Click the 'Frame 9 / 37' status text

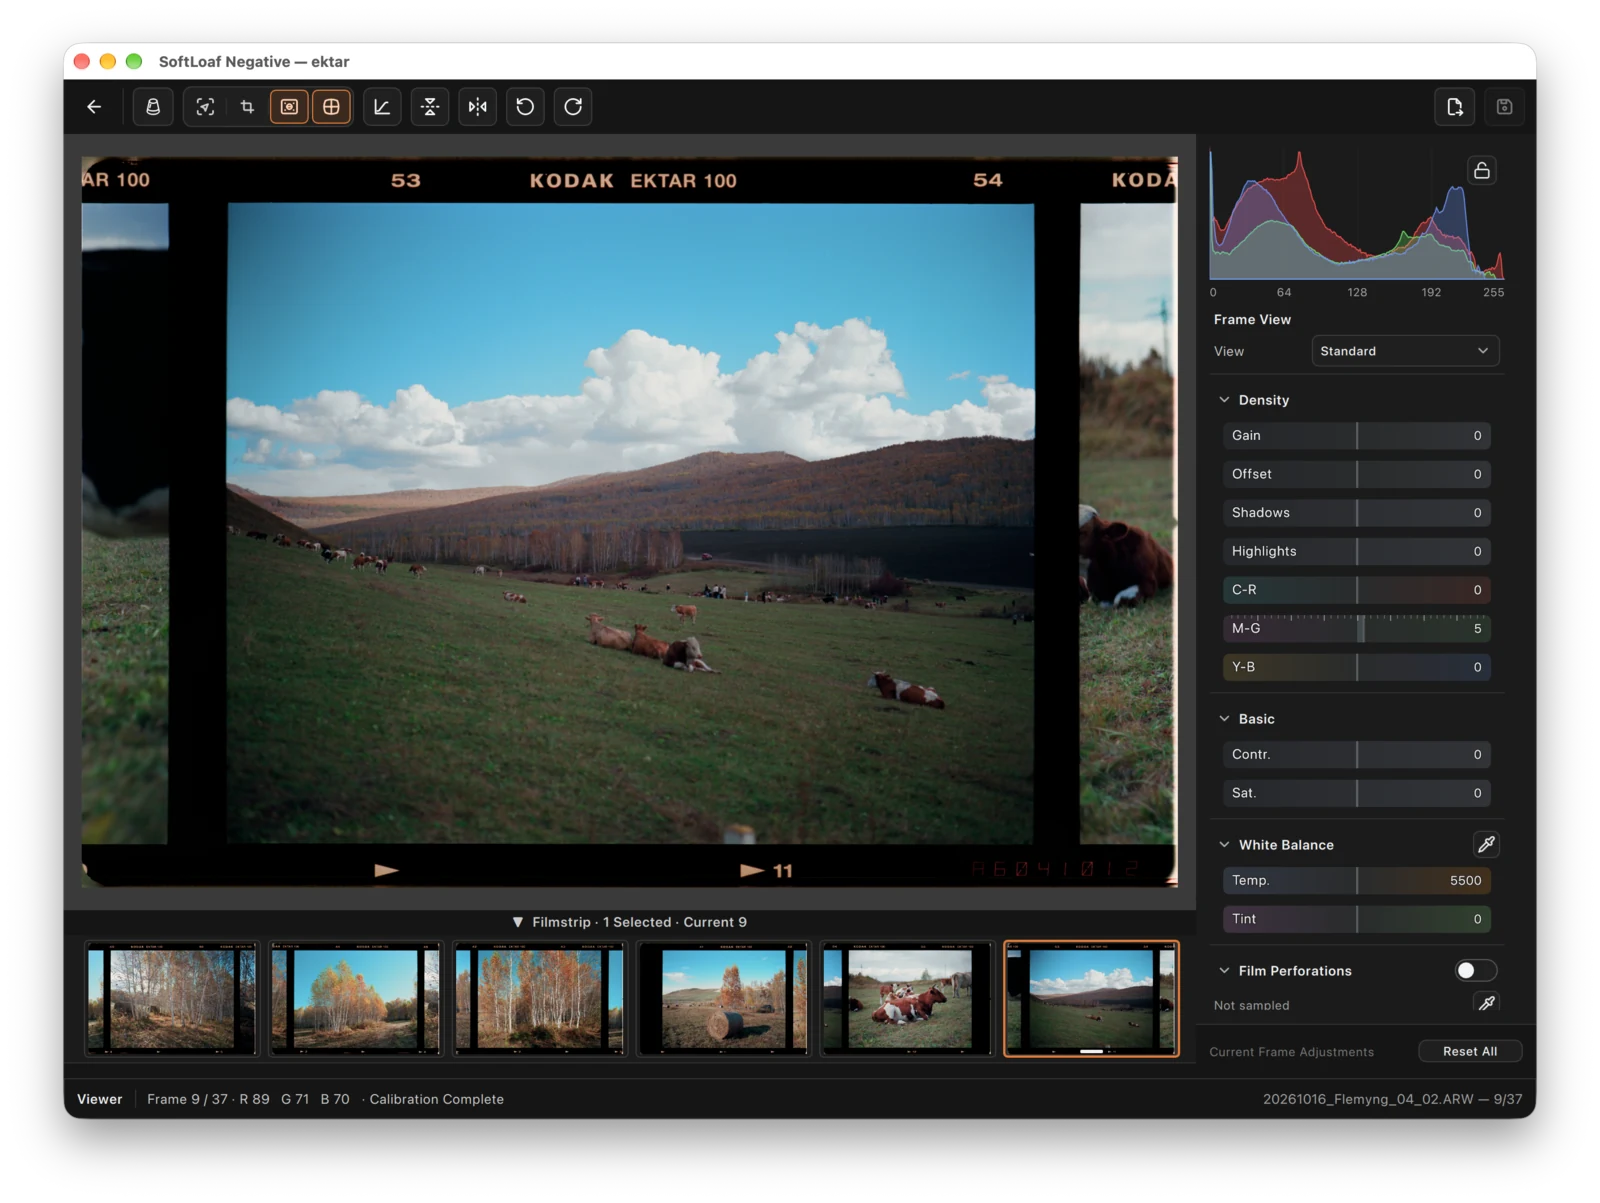point(187,1099)
